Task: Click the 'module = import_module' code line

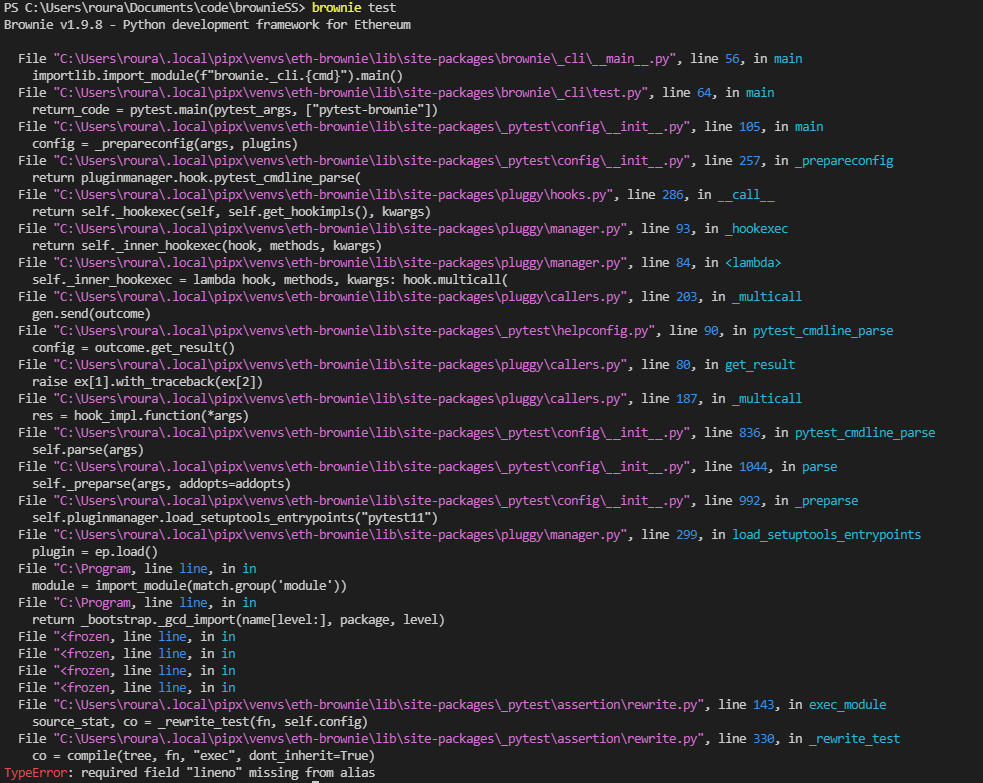Action: pyautogui.click(x=189, y=586)
